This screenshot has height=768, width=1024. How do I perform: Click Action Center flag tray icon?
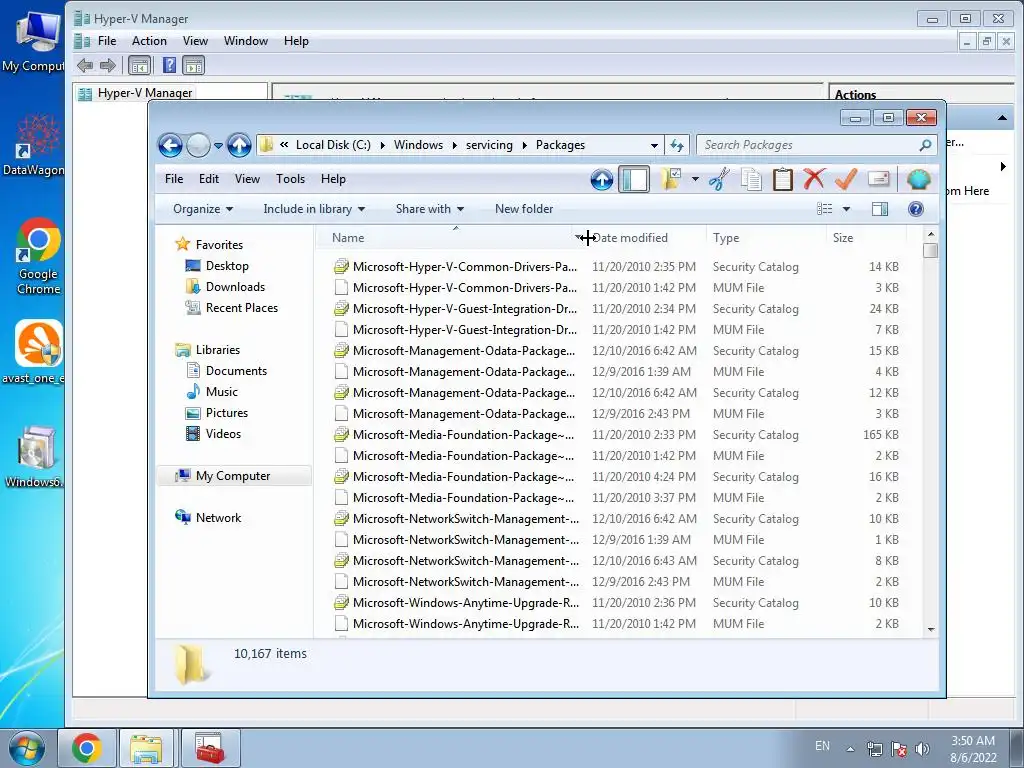pyautogui.click(x=899, y=749)
